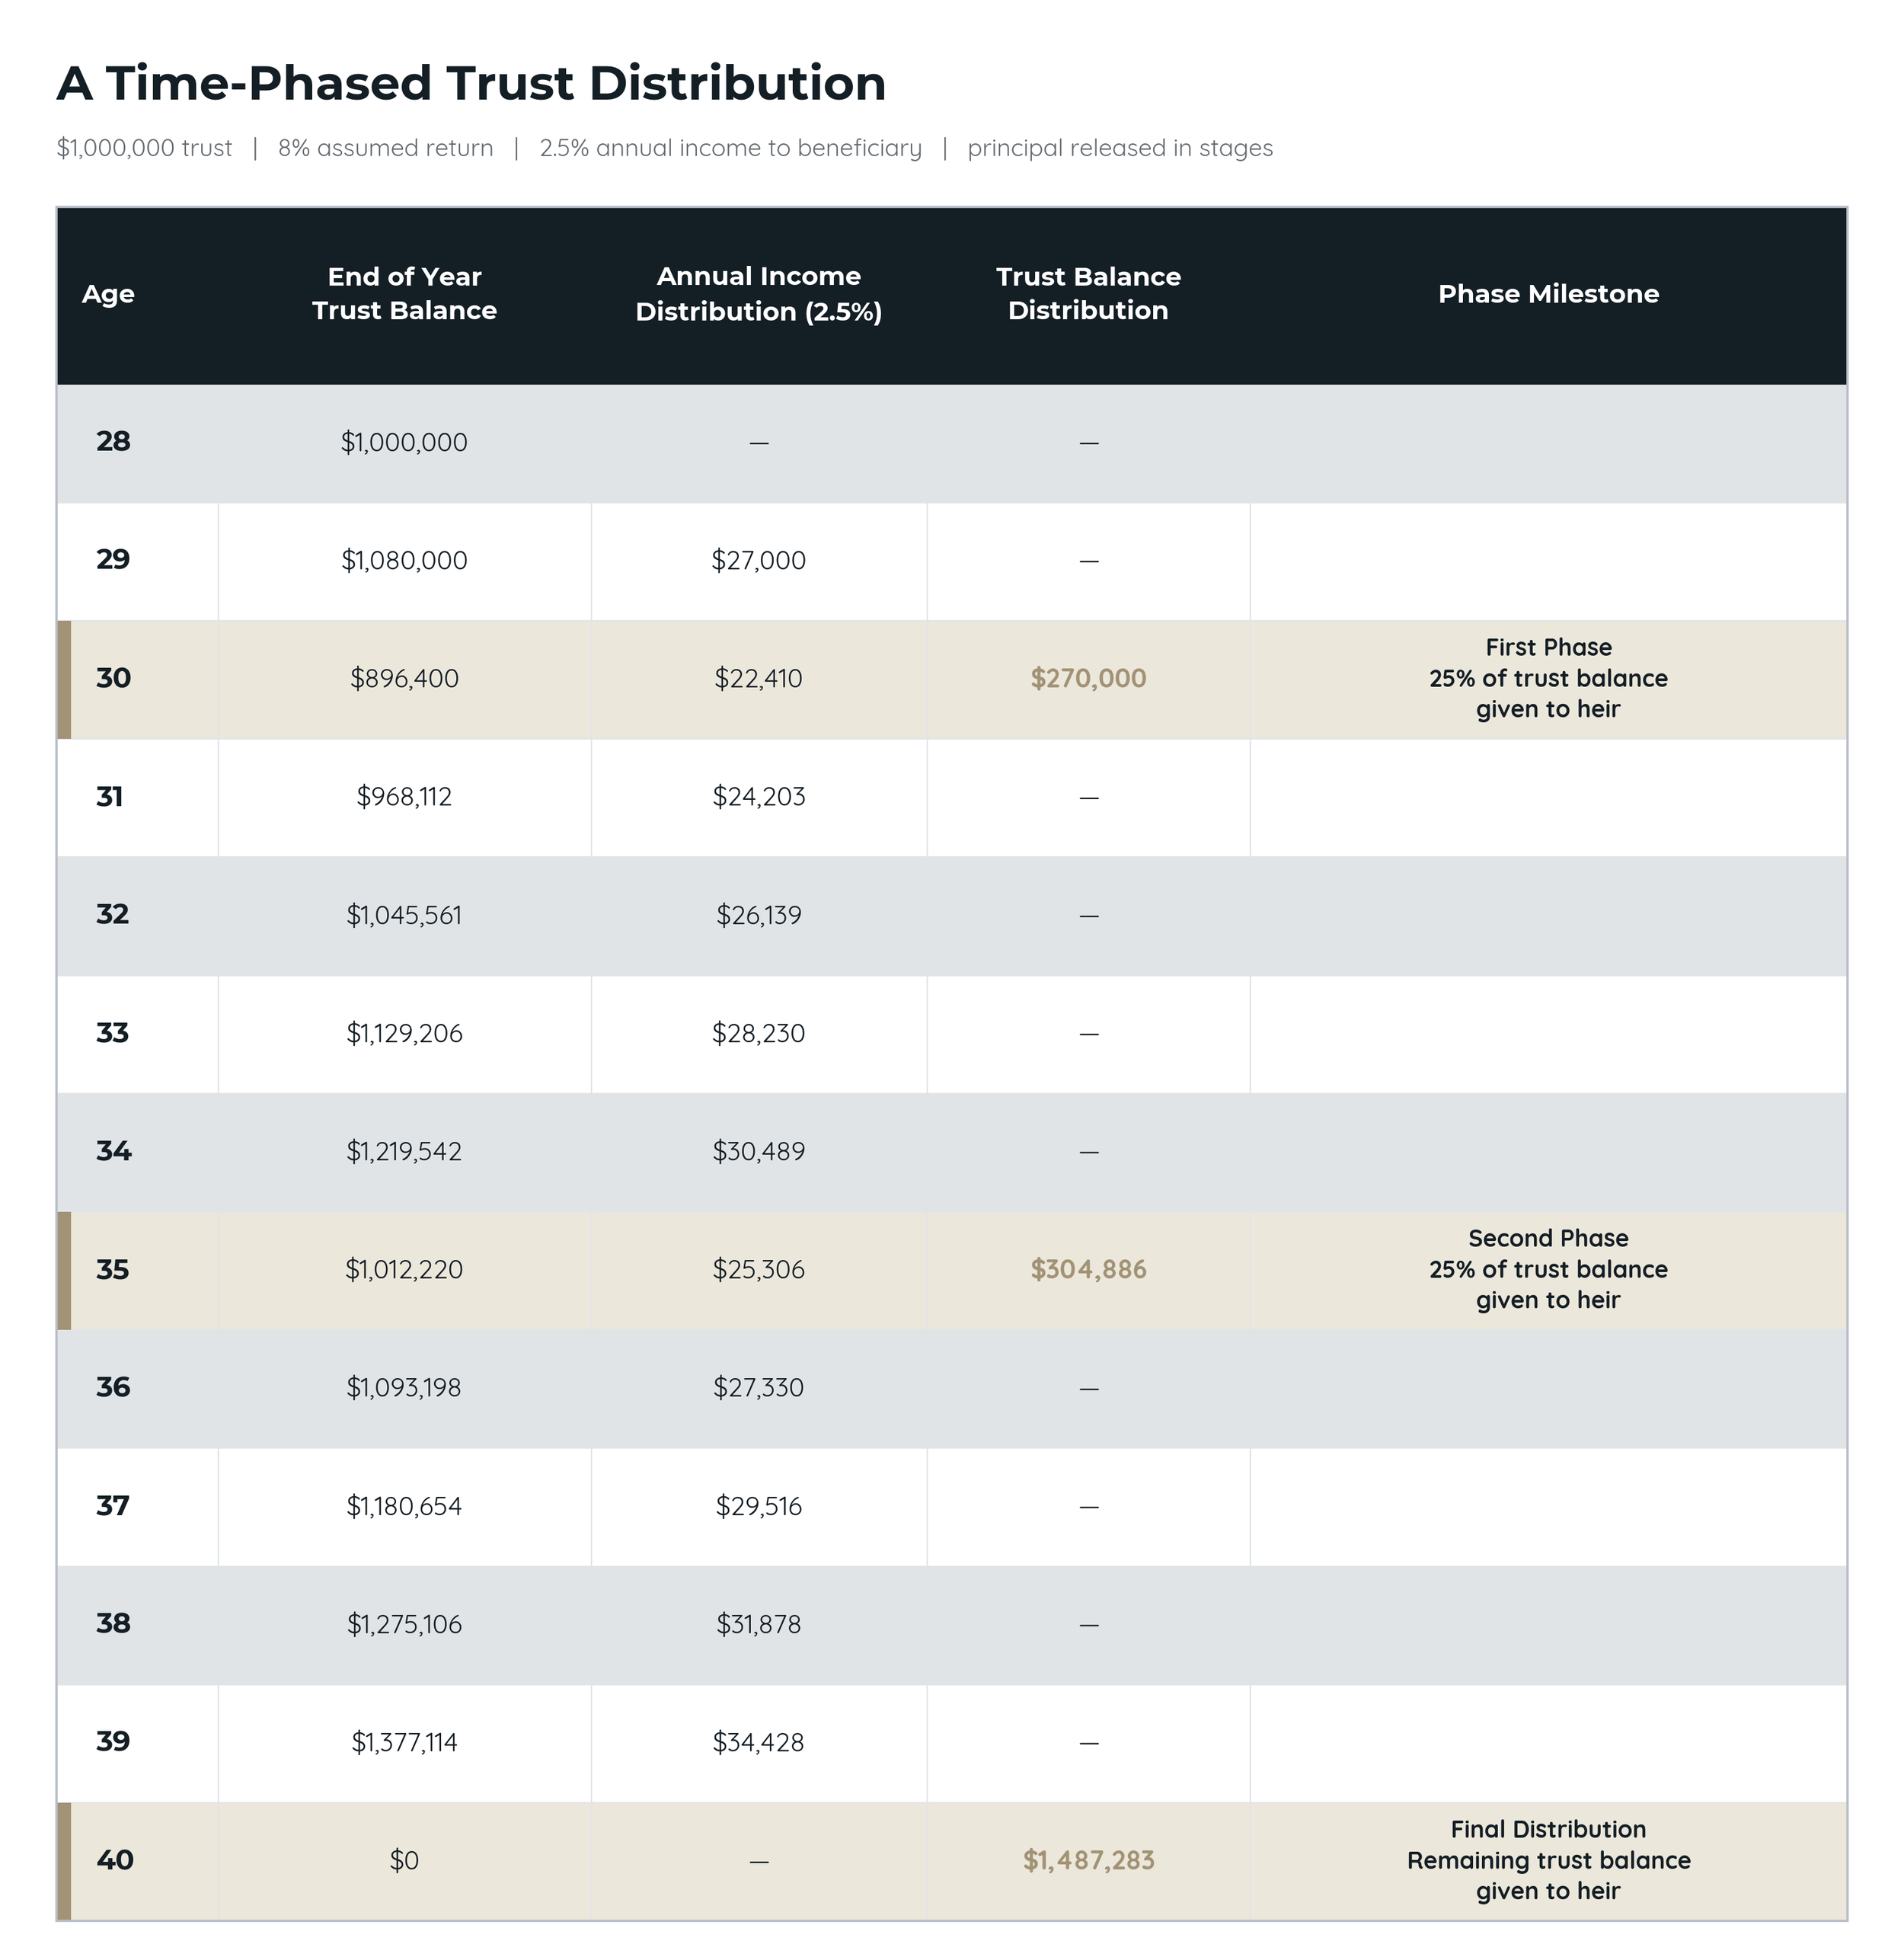This screenshot has height=1957, width=1904.
Task: Click the $22,410 income cell
Action: point(758,678)
